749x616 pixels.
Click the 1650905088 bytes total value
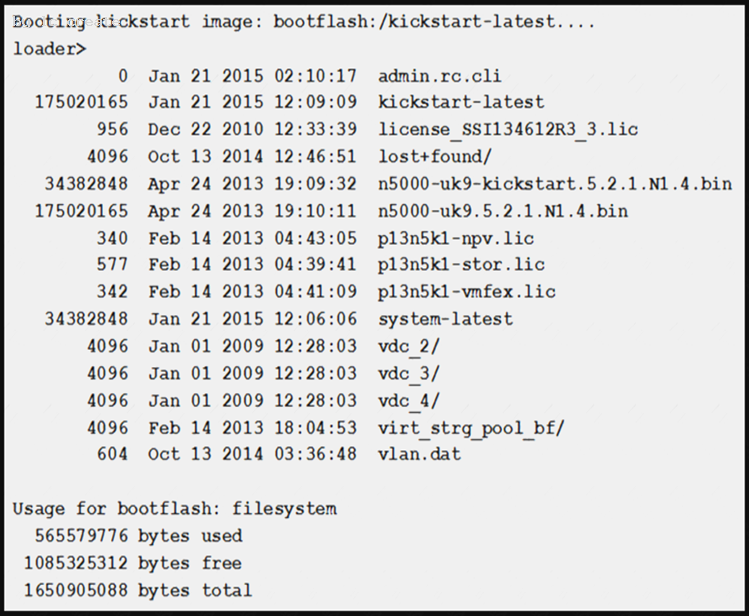(76, 590)
